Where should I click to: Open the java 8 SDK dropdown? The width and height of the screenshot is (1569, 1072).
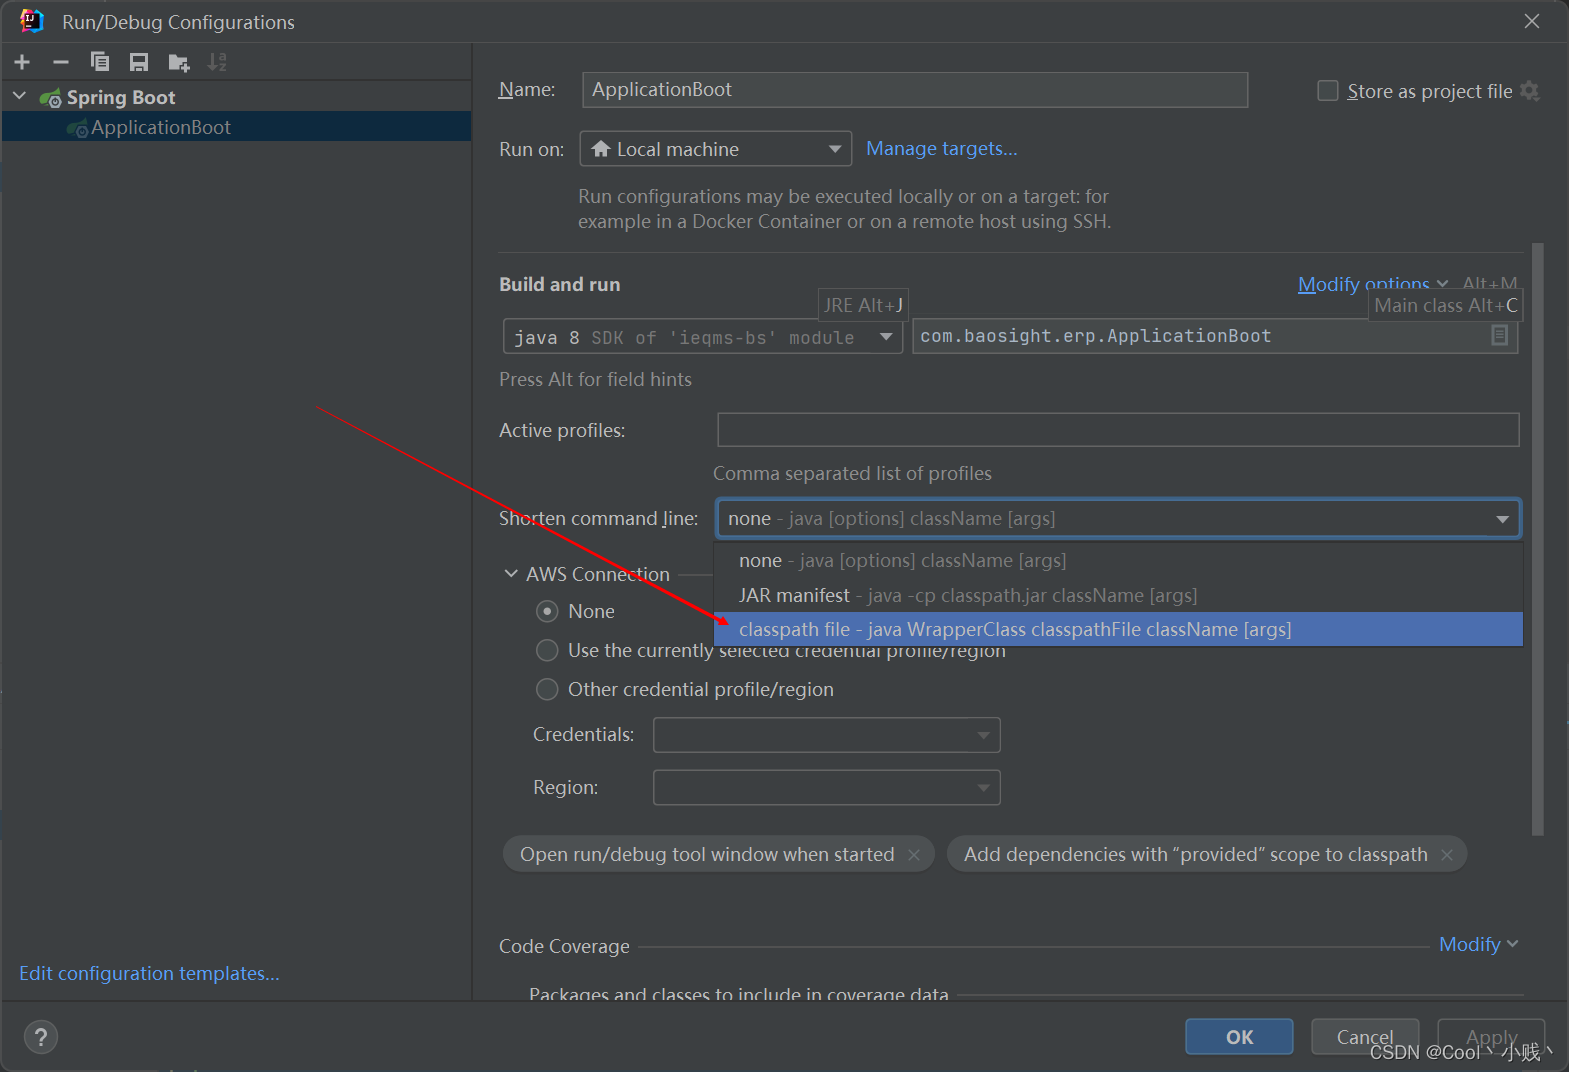(x=703, y=337)
